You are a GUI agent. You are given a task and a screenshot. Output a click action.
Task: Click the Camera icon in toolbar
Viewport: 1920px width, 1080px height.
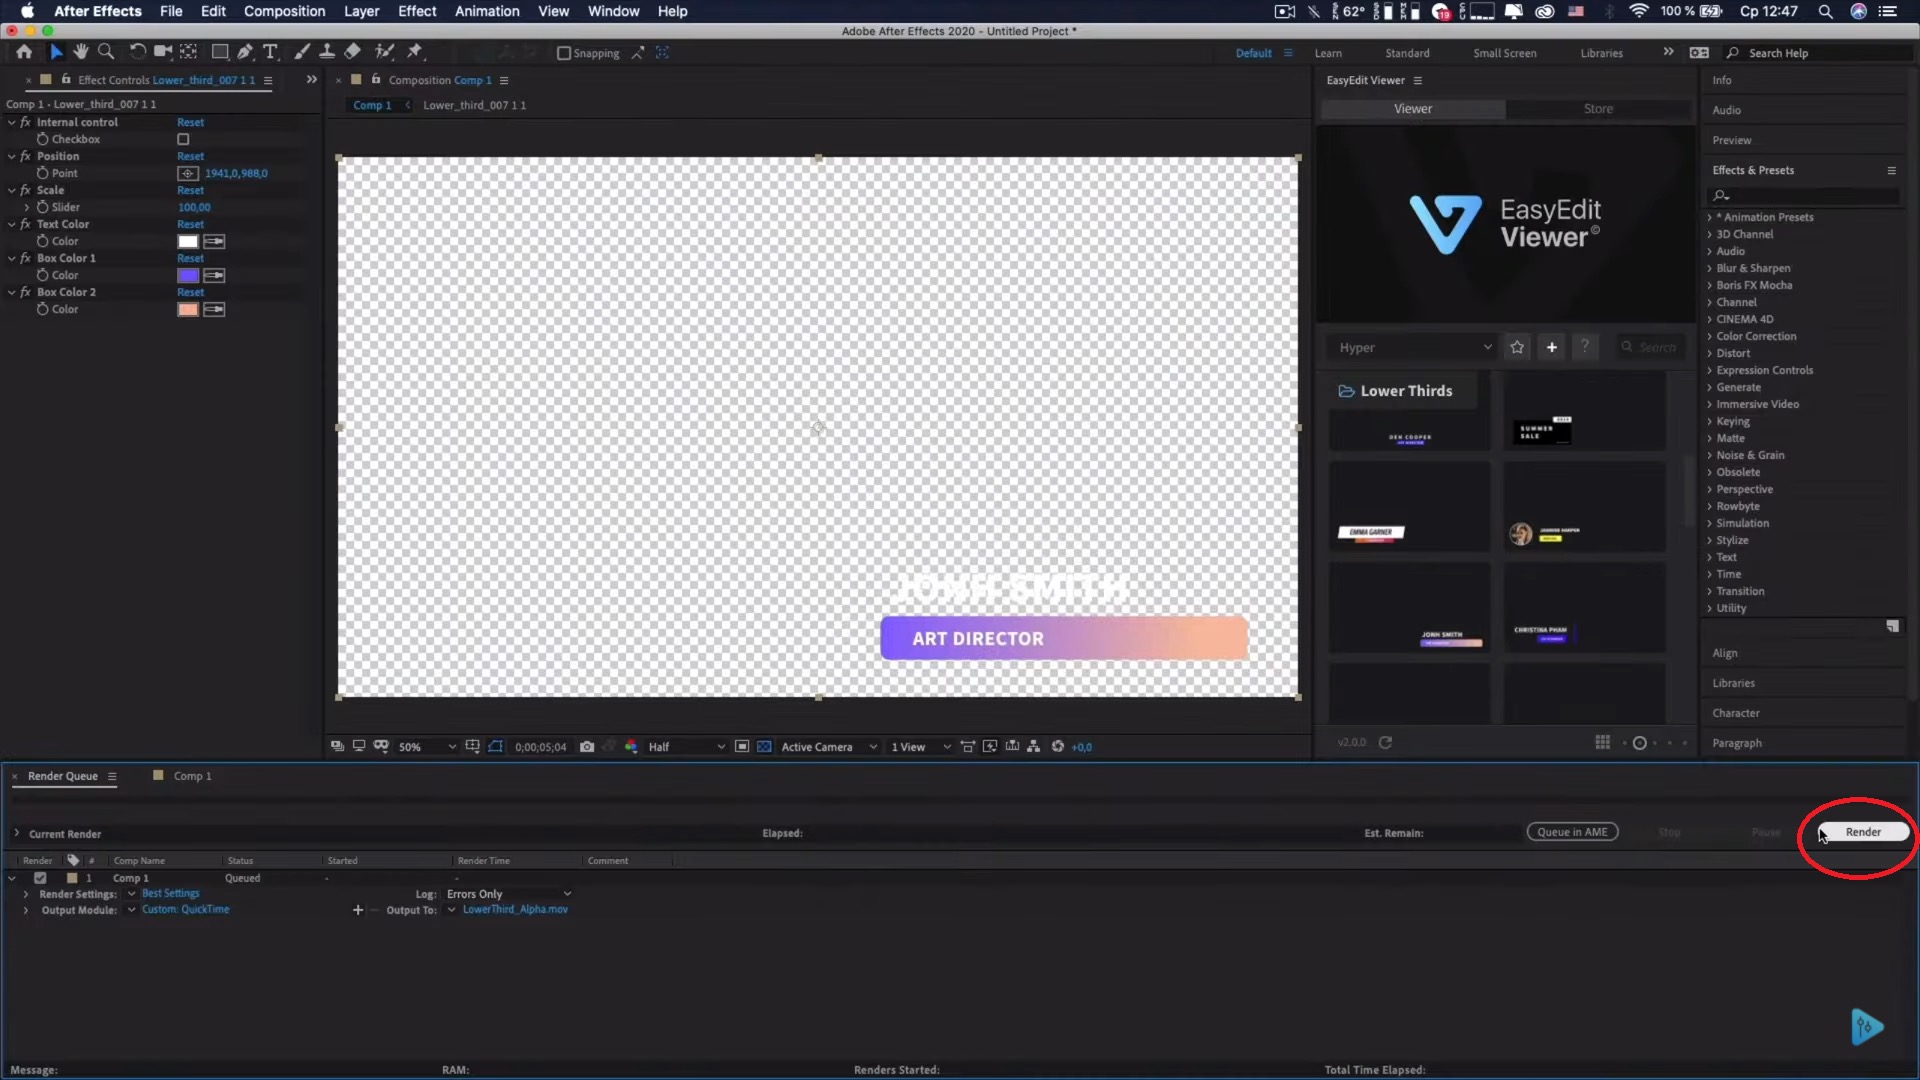click(x=162, y=51)
